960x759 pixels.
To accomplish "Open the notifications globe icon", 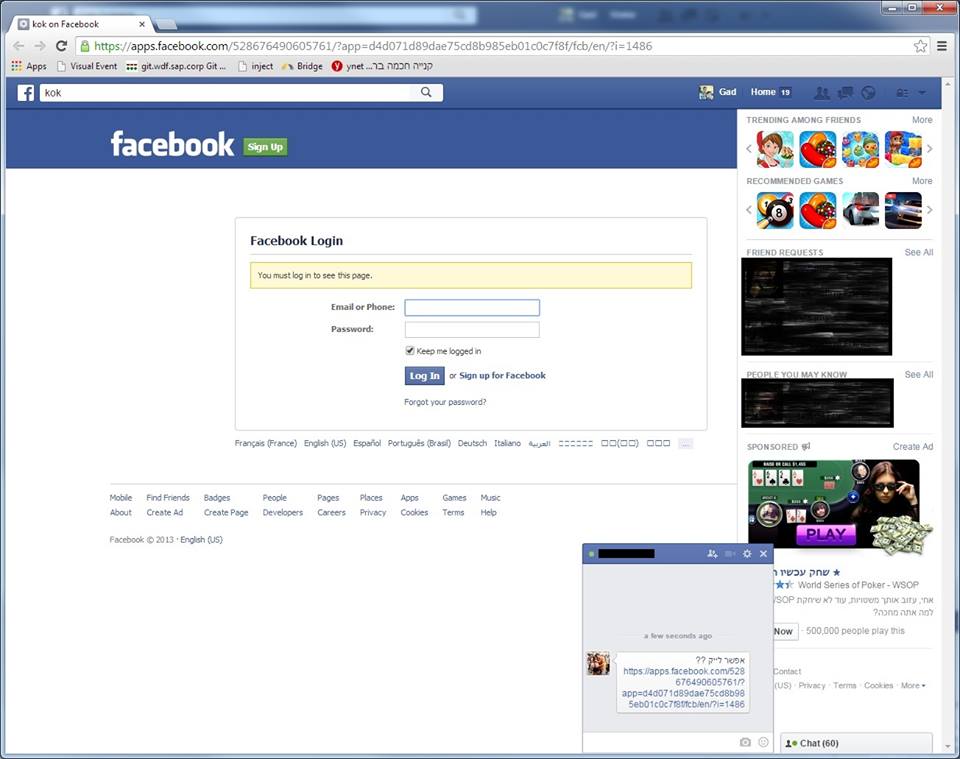I will click(x=868, y=93).
